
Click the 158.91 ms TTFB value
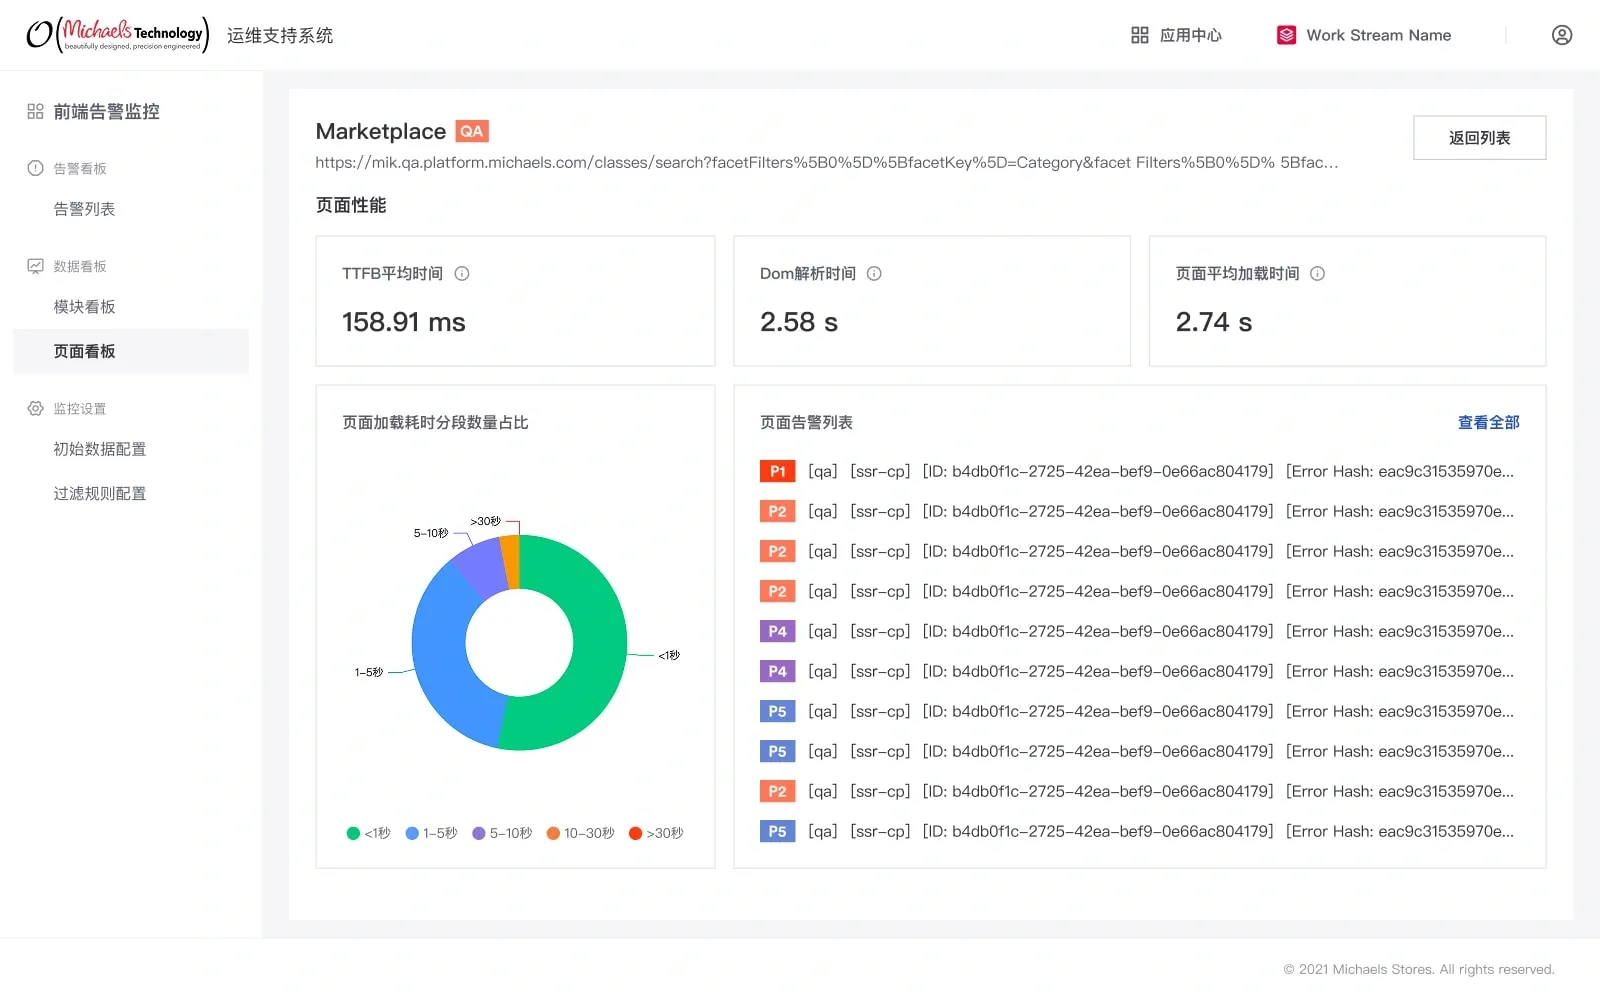click(x=404, y=322)
